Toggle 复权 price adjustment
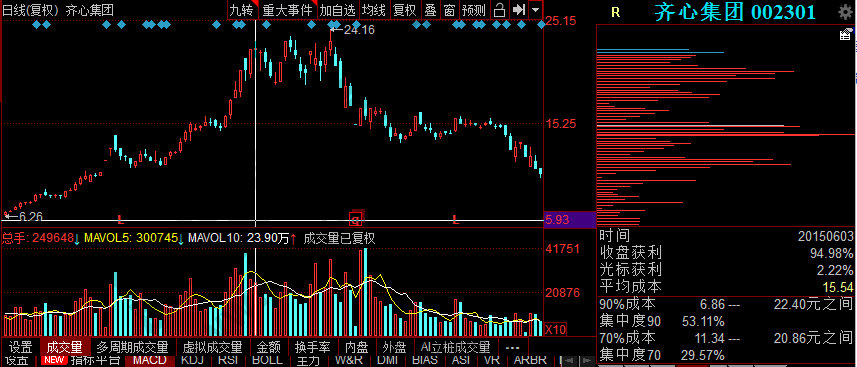This screenshot has width=857, height=367. 404,9
